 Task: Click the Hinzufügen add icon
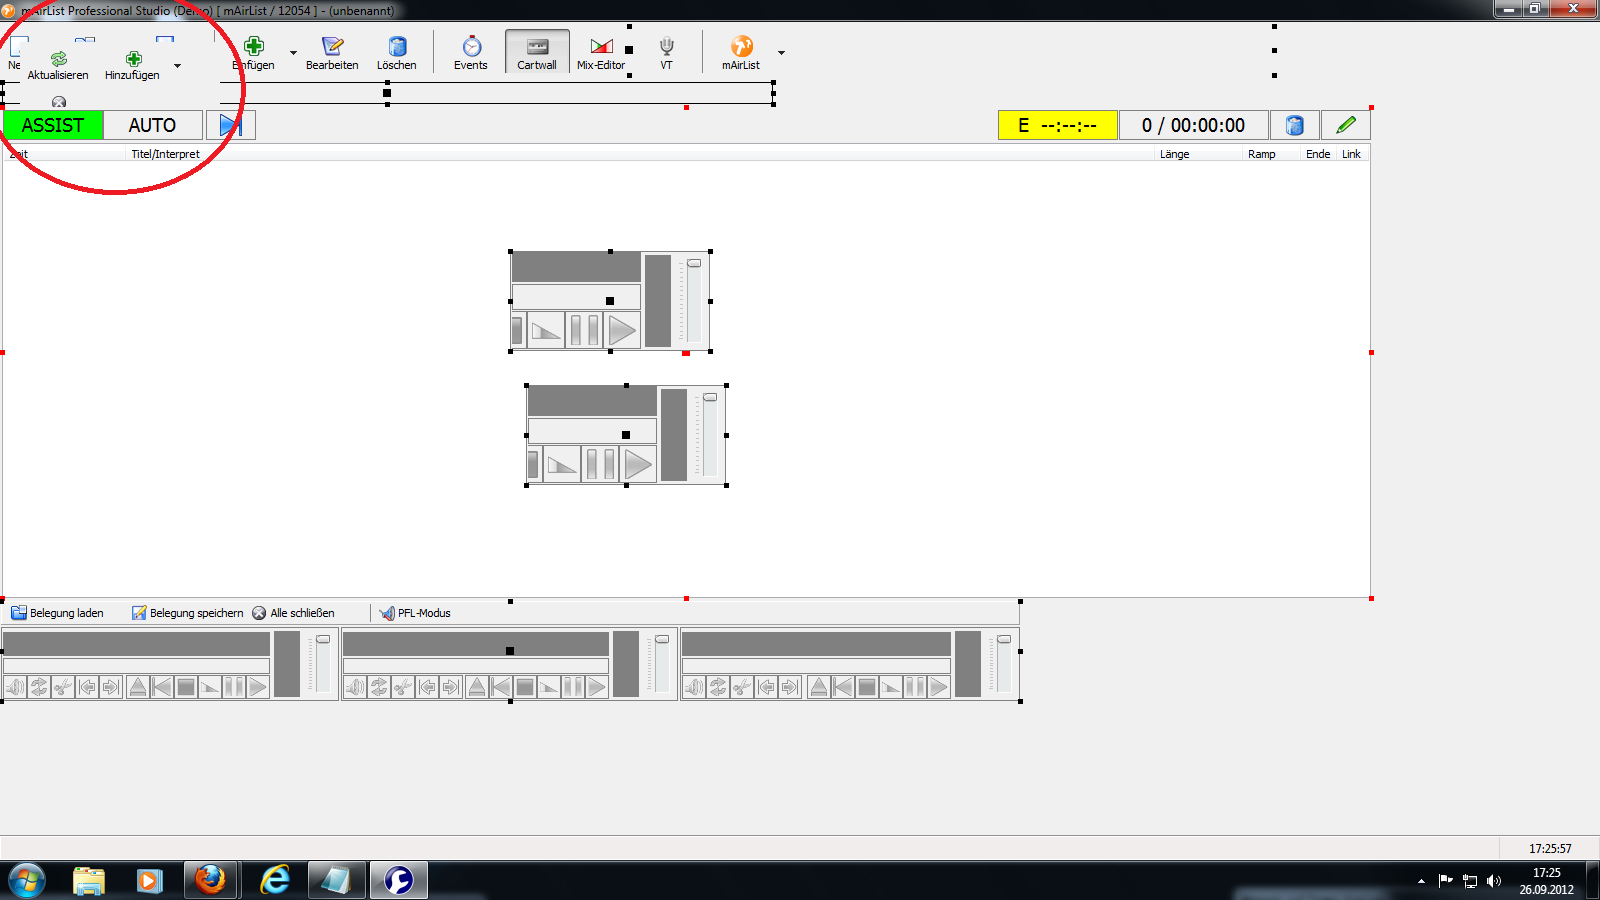click(x=133, y=59)
